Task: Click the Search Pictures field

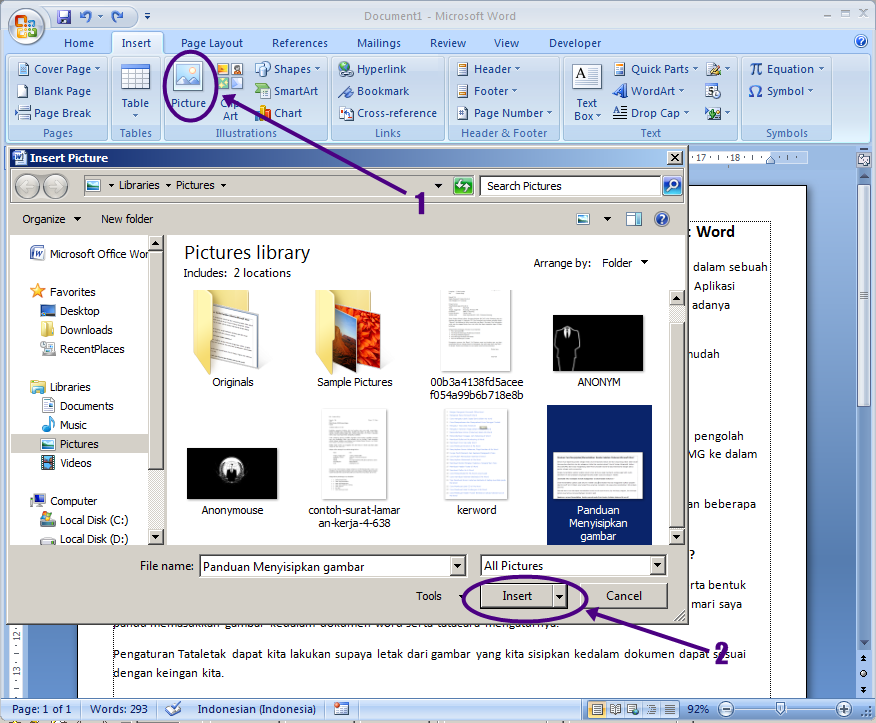Action: point(570,185)
